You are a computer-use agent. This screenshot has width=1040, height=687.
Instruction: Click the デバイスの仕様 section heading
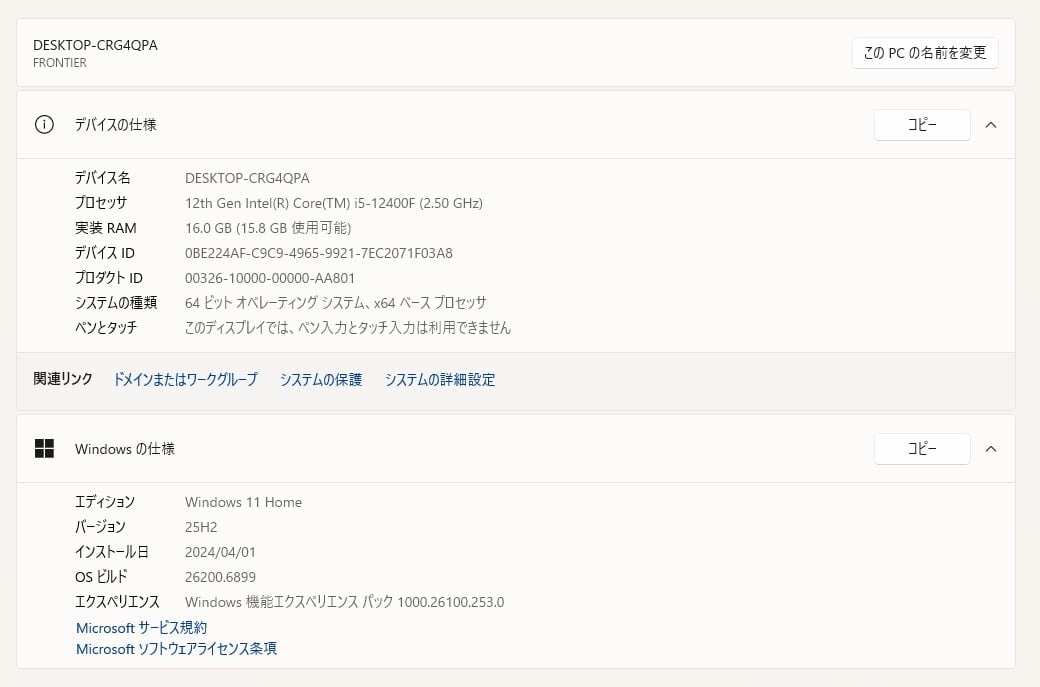[115, 125]
